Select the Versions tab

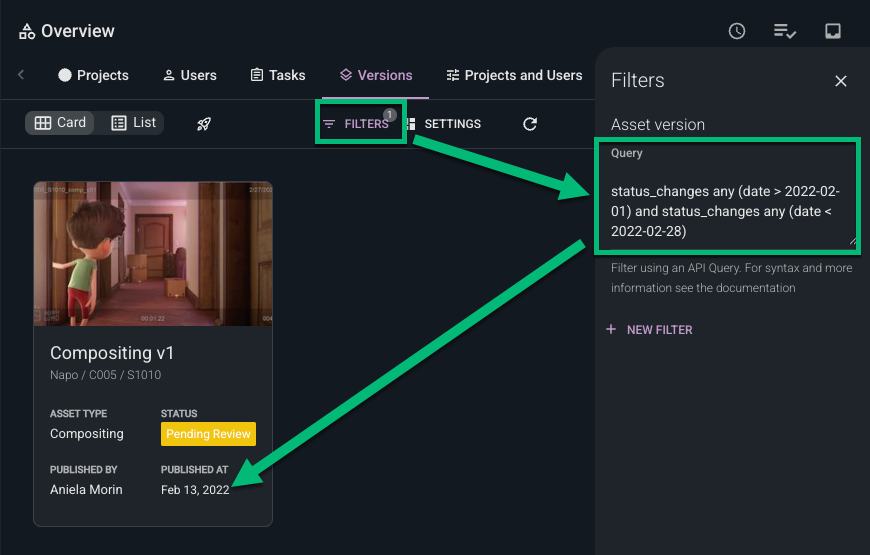(376, 75)
